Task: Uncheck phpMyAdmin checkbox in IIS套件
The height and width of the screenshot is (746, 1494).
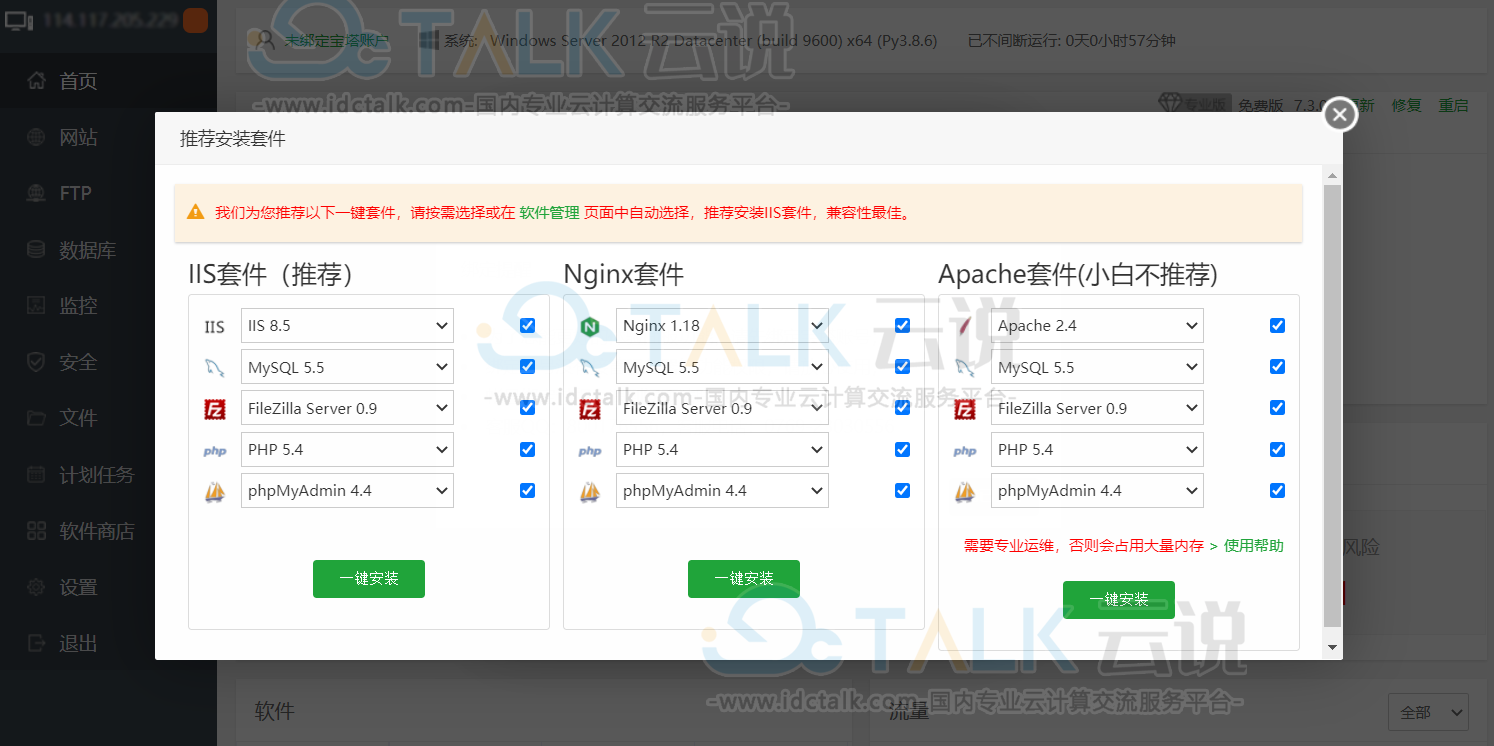Action: (527, 491)
